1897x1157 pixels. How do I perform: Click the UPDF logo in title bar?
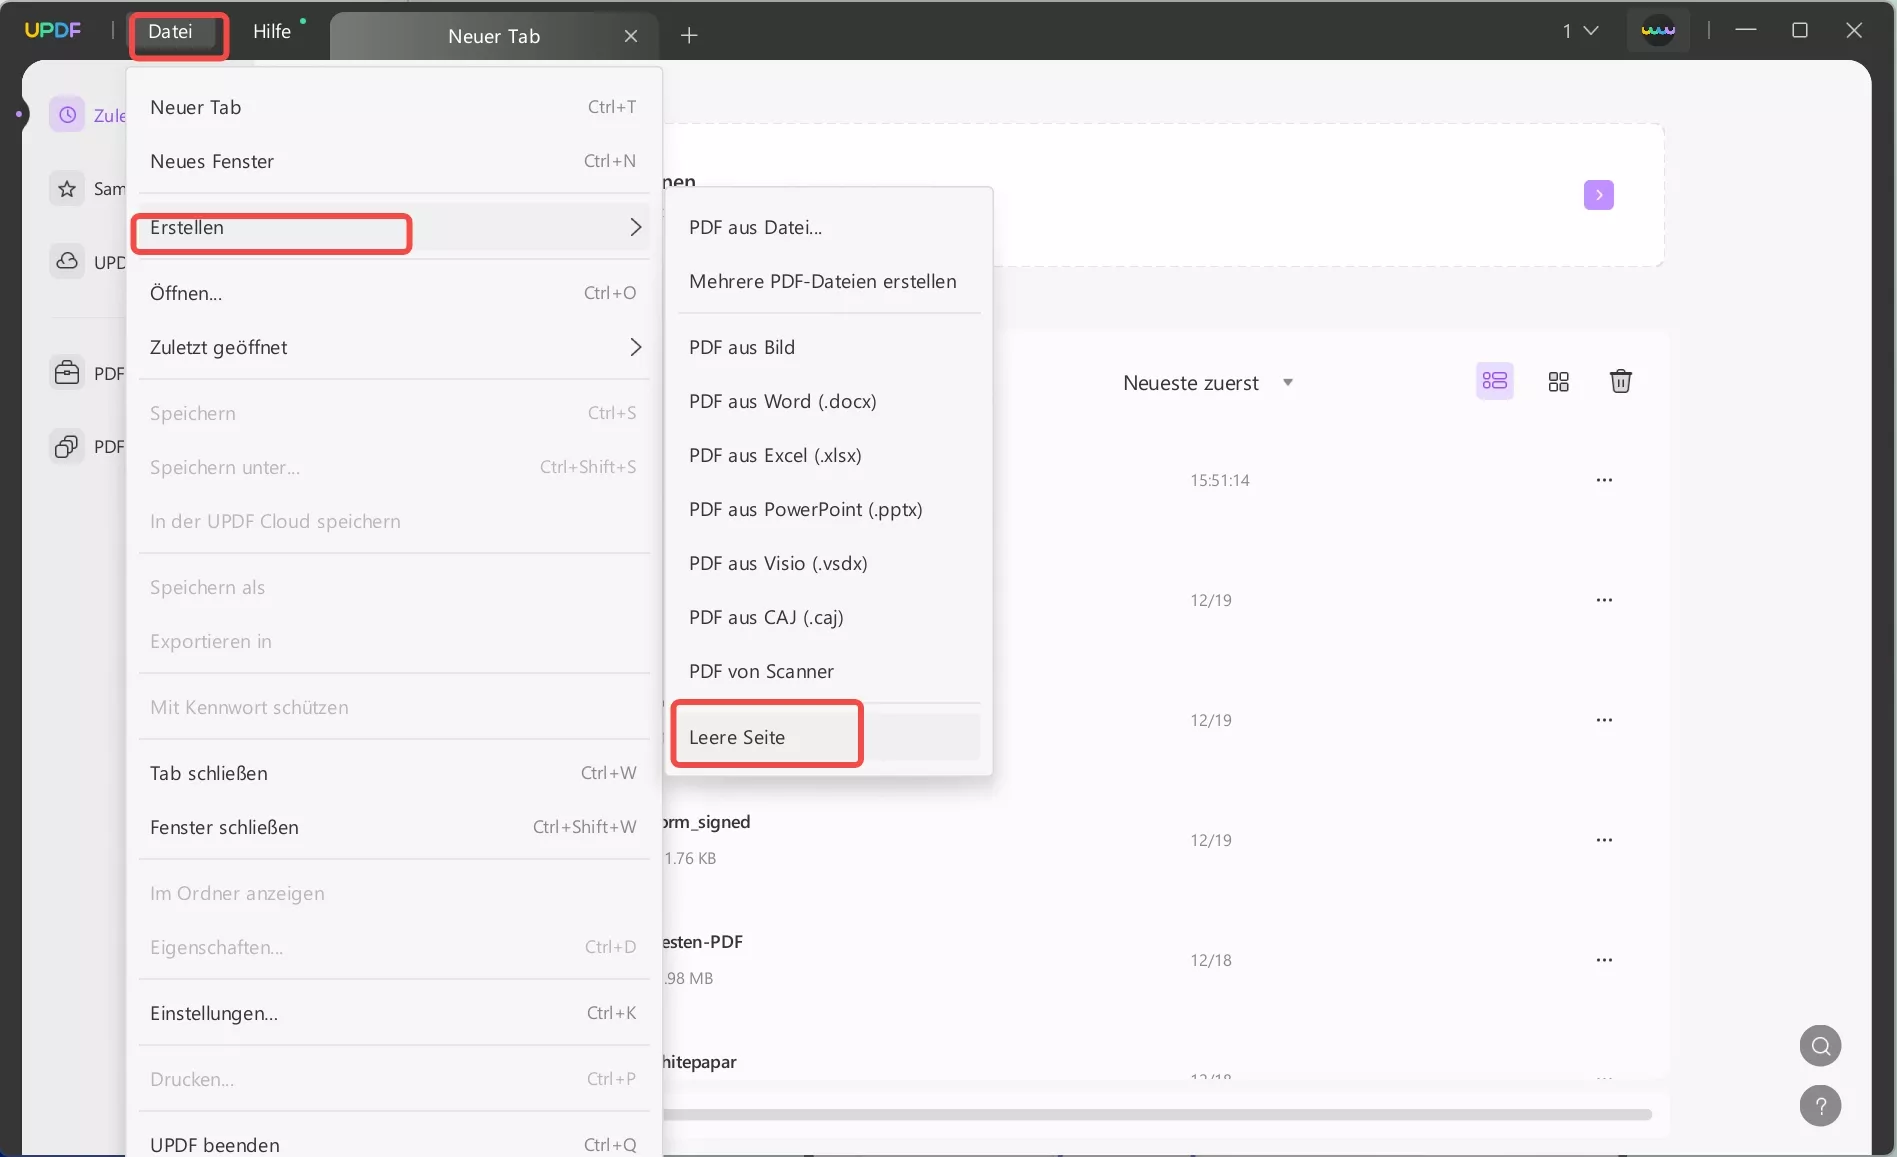(53, 30)
